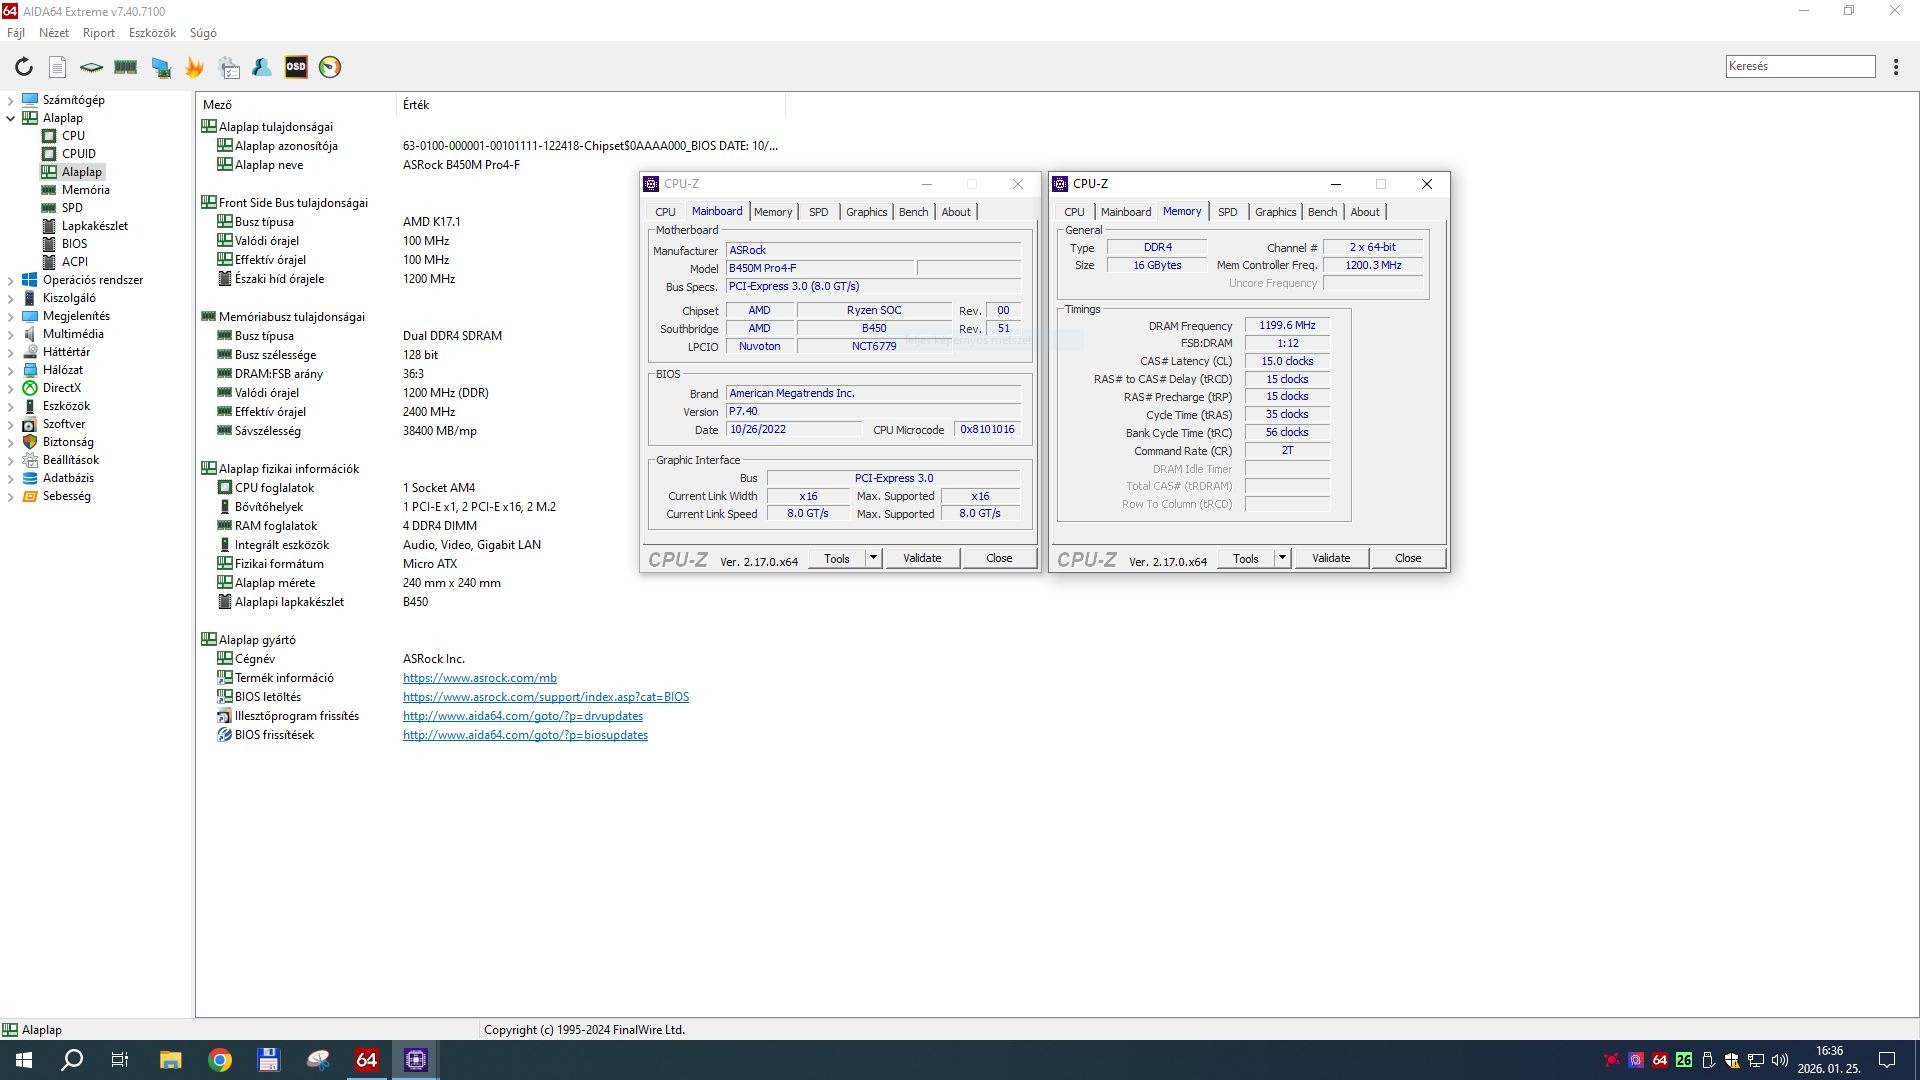Open the Report page icon
The height and width of the screenshot is (1080, 1920).
point(58,67)
